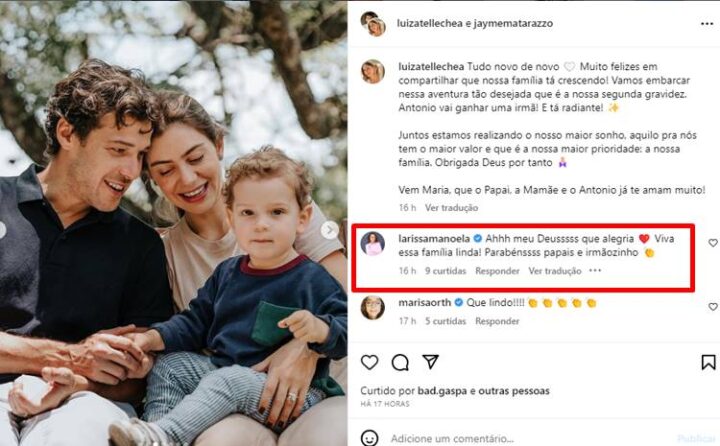Expand Ver tradução under the caption

(x=452, y=208)
